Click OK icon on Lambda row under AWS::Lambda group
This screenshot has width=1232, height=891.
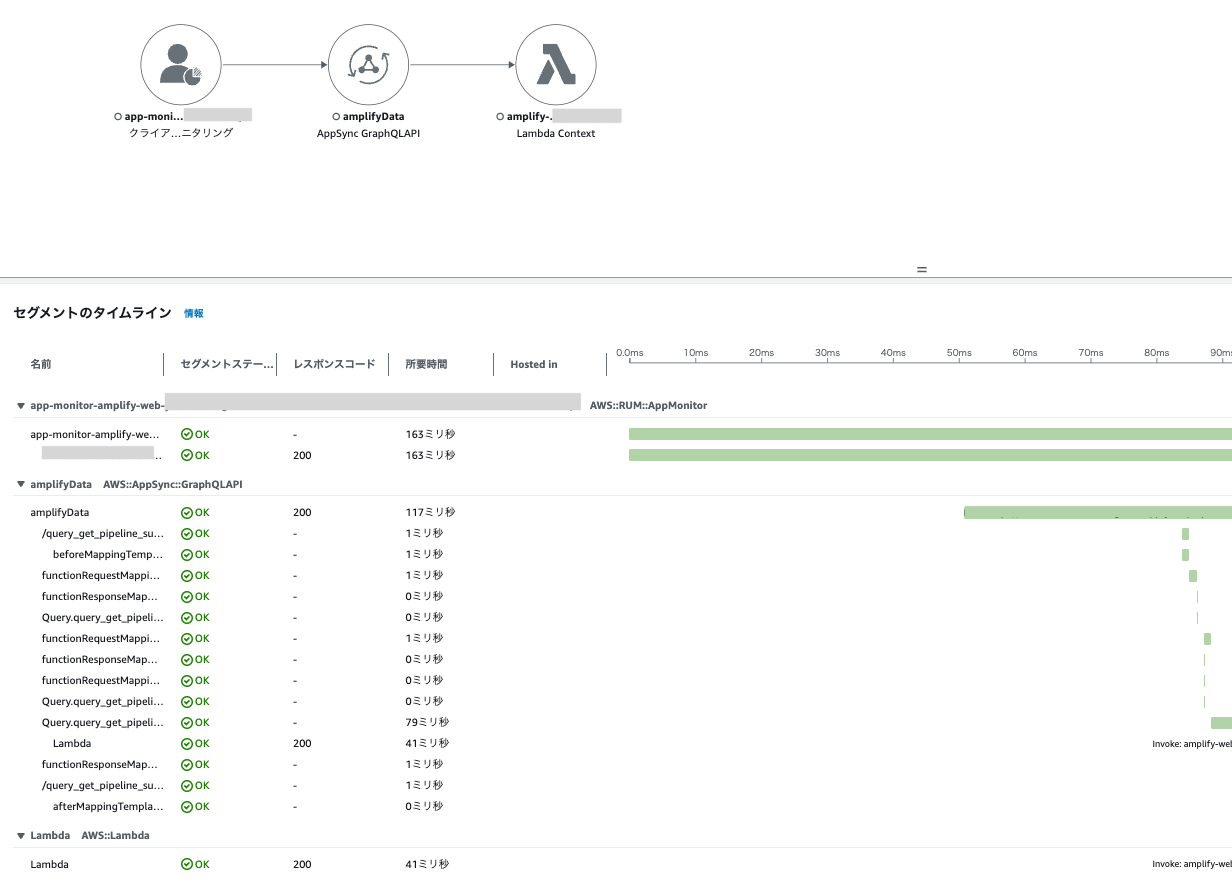pyautogui.click(x=187, y=864)
